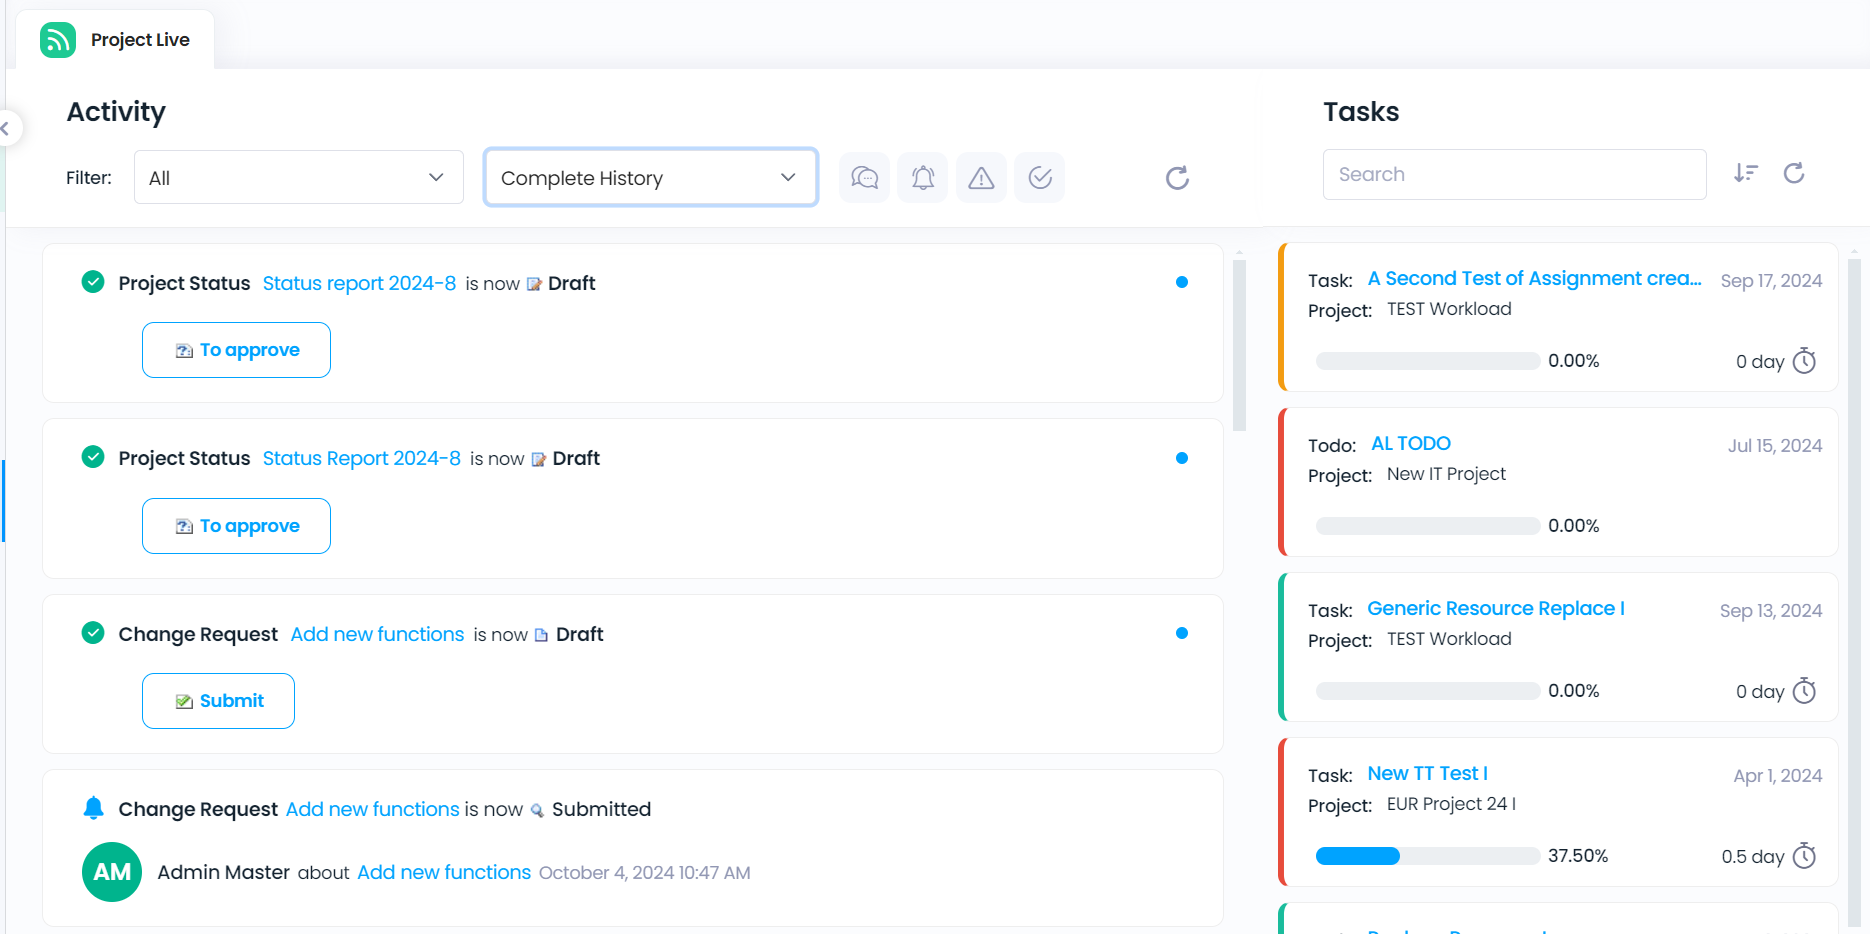
Task: Click the green Project Live feed icon
Action: (x=58, y=40)
